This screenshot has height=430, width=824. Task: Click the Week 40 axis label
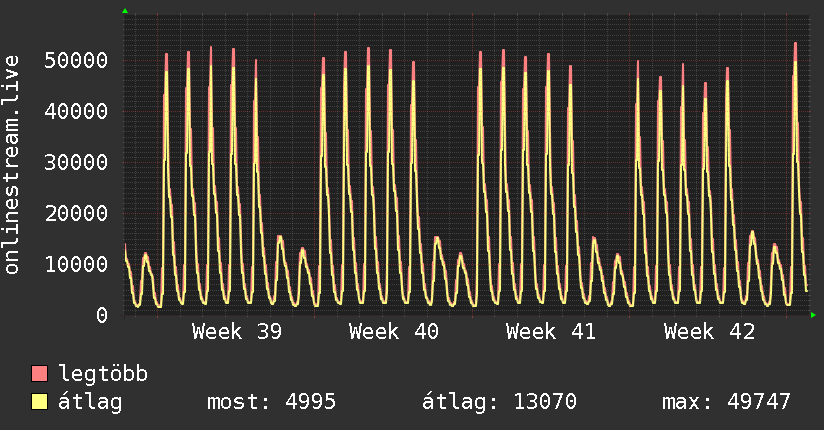394,332
